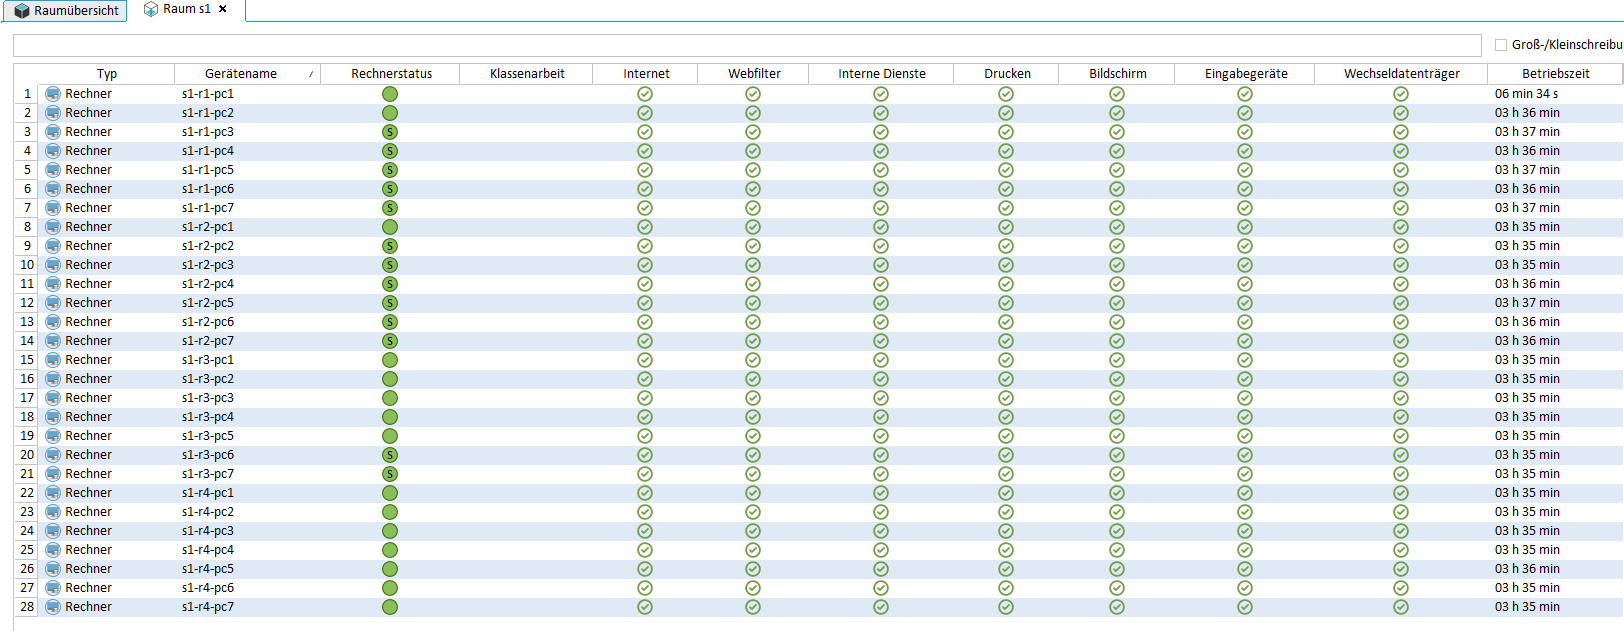Select the row for s1-r4-pc5
Viewport: 1624px width, 631px height.
(x=208, y=569)
